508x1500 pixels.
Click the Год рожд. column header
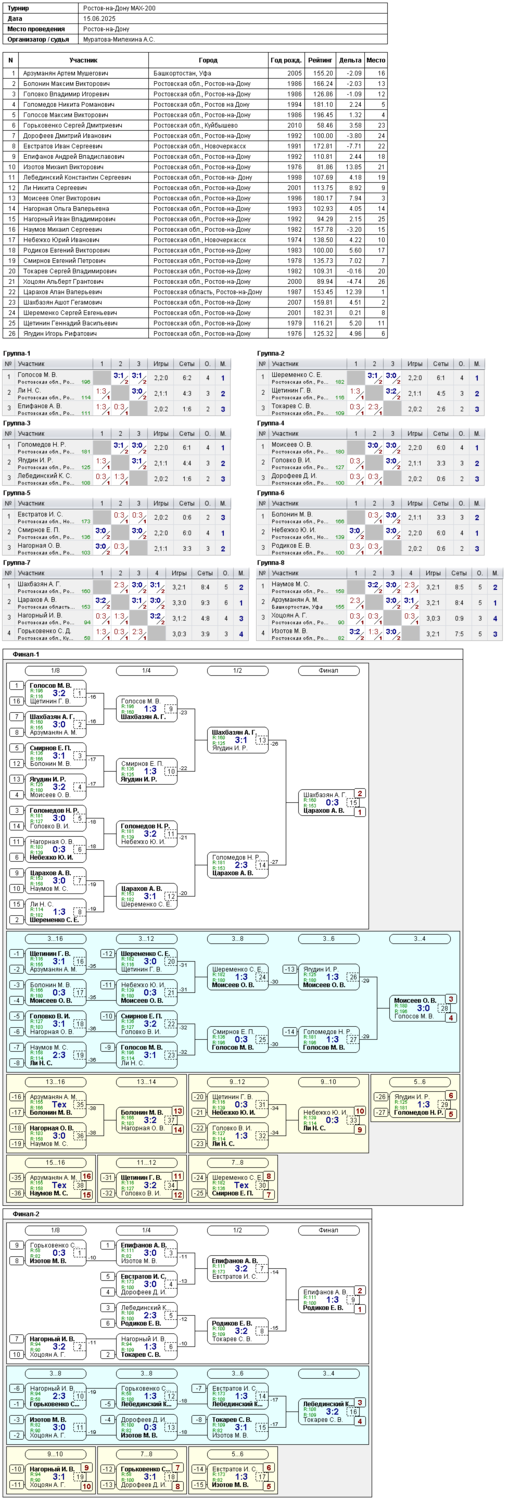285,60
